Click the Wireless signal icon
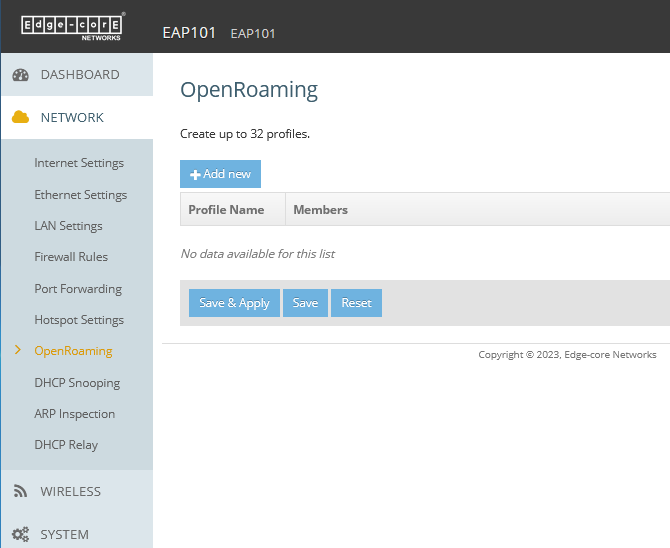Screen dimensions: 670x548 click(20, 491)
